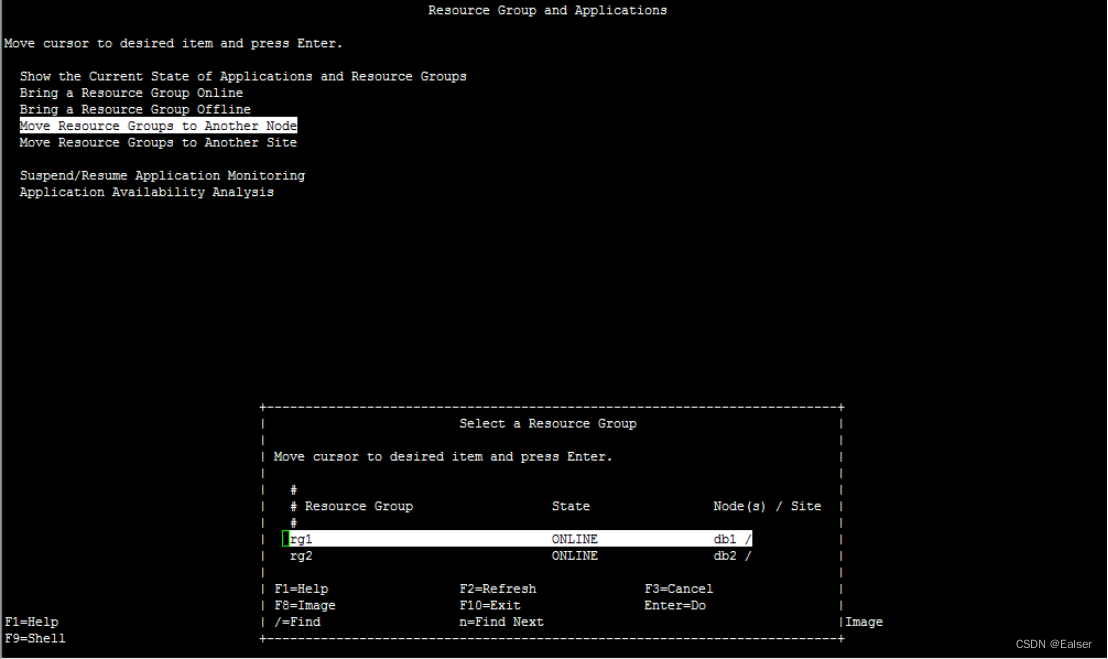Click the Image label right of the dialog
Screen dimensions: 1108x659
pos(864,622)
